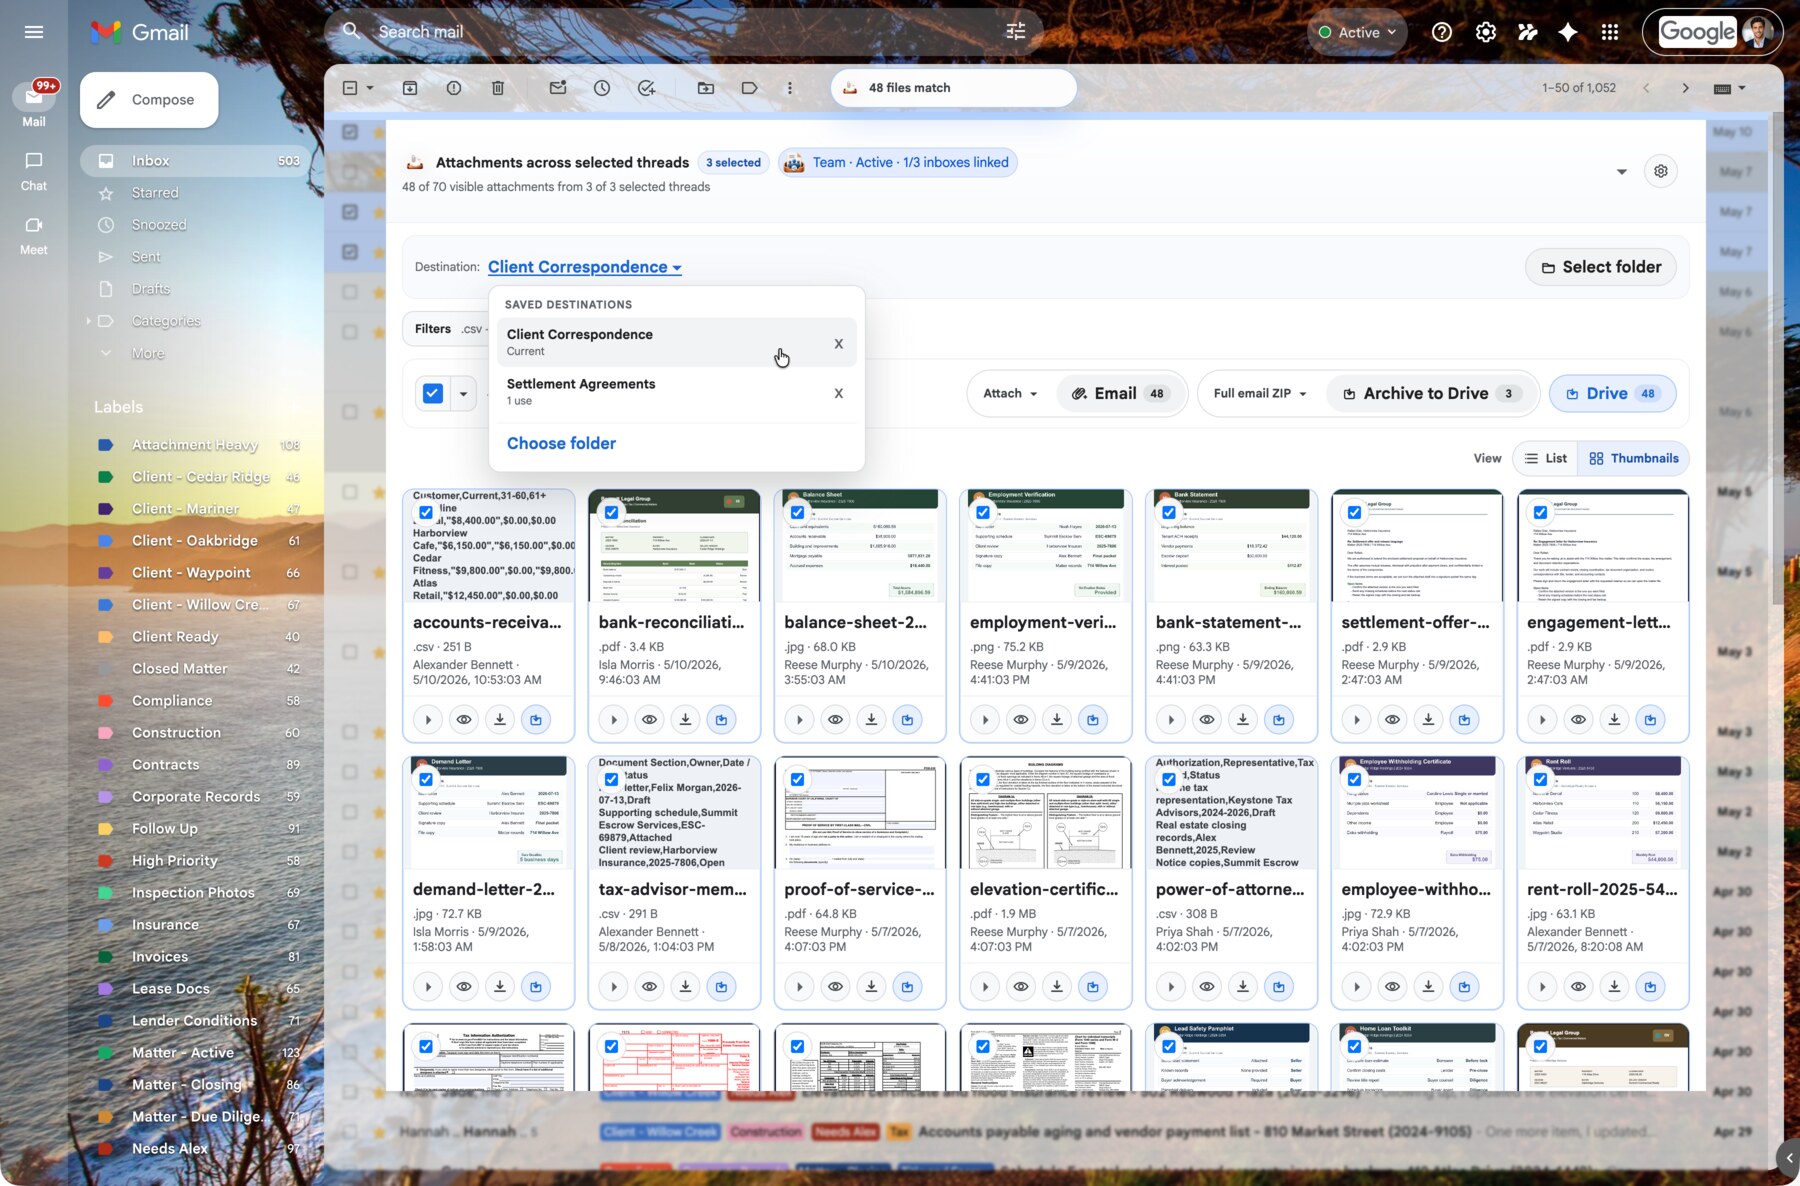This screenshot has width=1800, height=1186.
Task: Uncheck balance-sheet thumbnail checkbox
Action: (797, 512)
